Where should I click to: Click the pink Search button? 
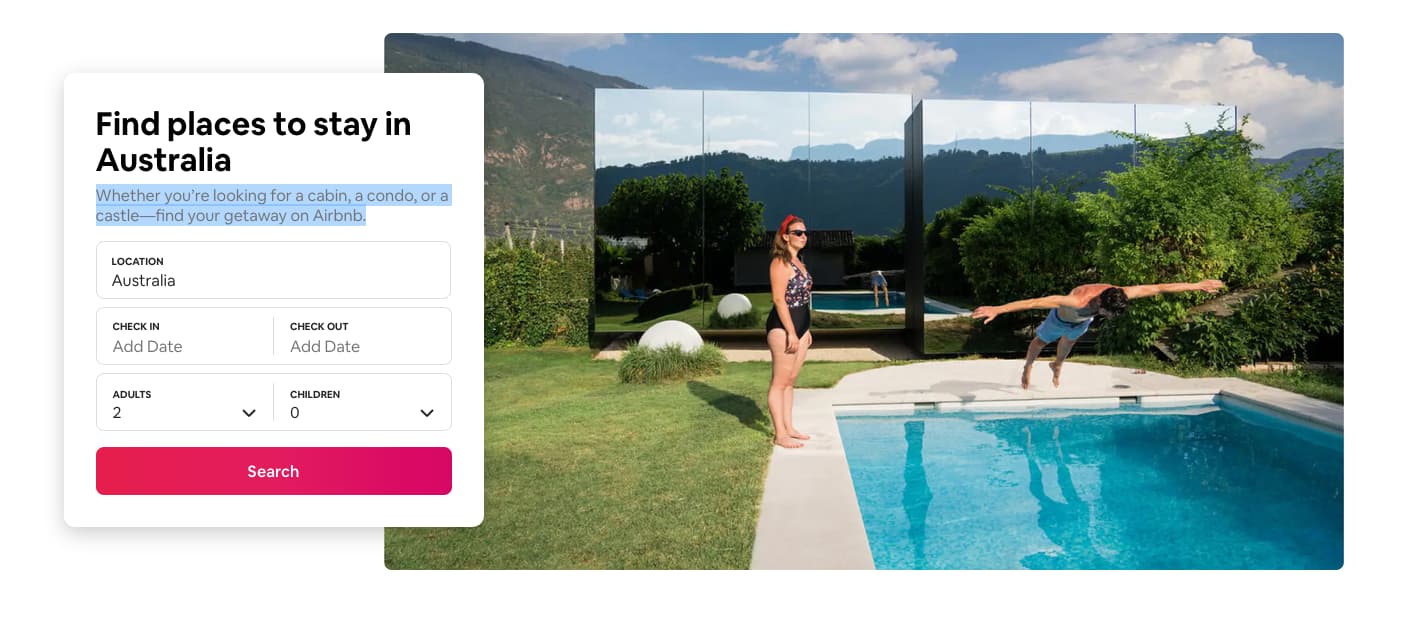[x=274, y=471]
